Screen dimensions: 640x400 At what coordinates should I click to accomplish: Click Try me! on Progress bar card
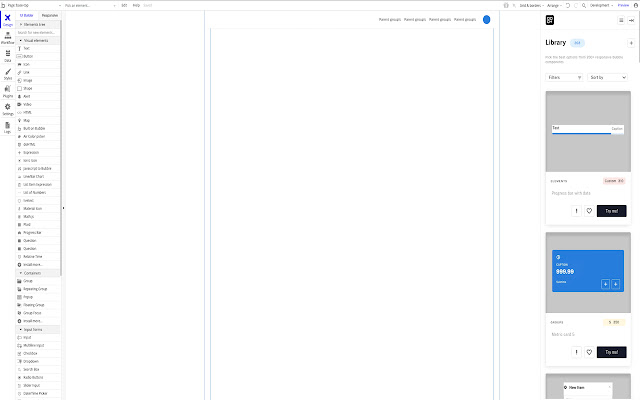pyautogui.click(x=611, y=211)
